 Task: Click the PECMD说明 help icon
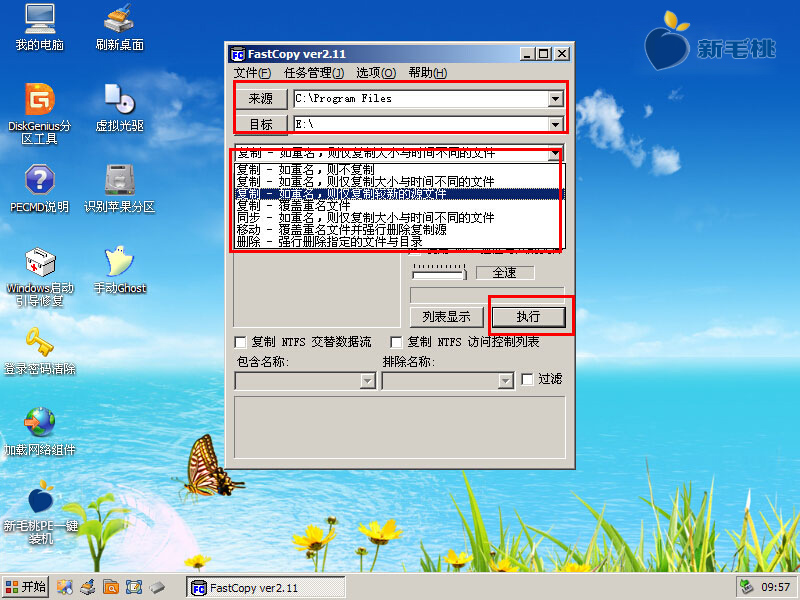[39, 188]
